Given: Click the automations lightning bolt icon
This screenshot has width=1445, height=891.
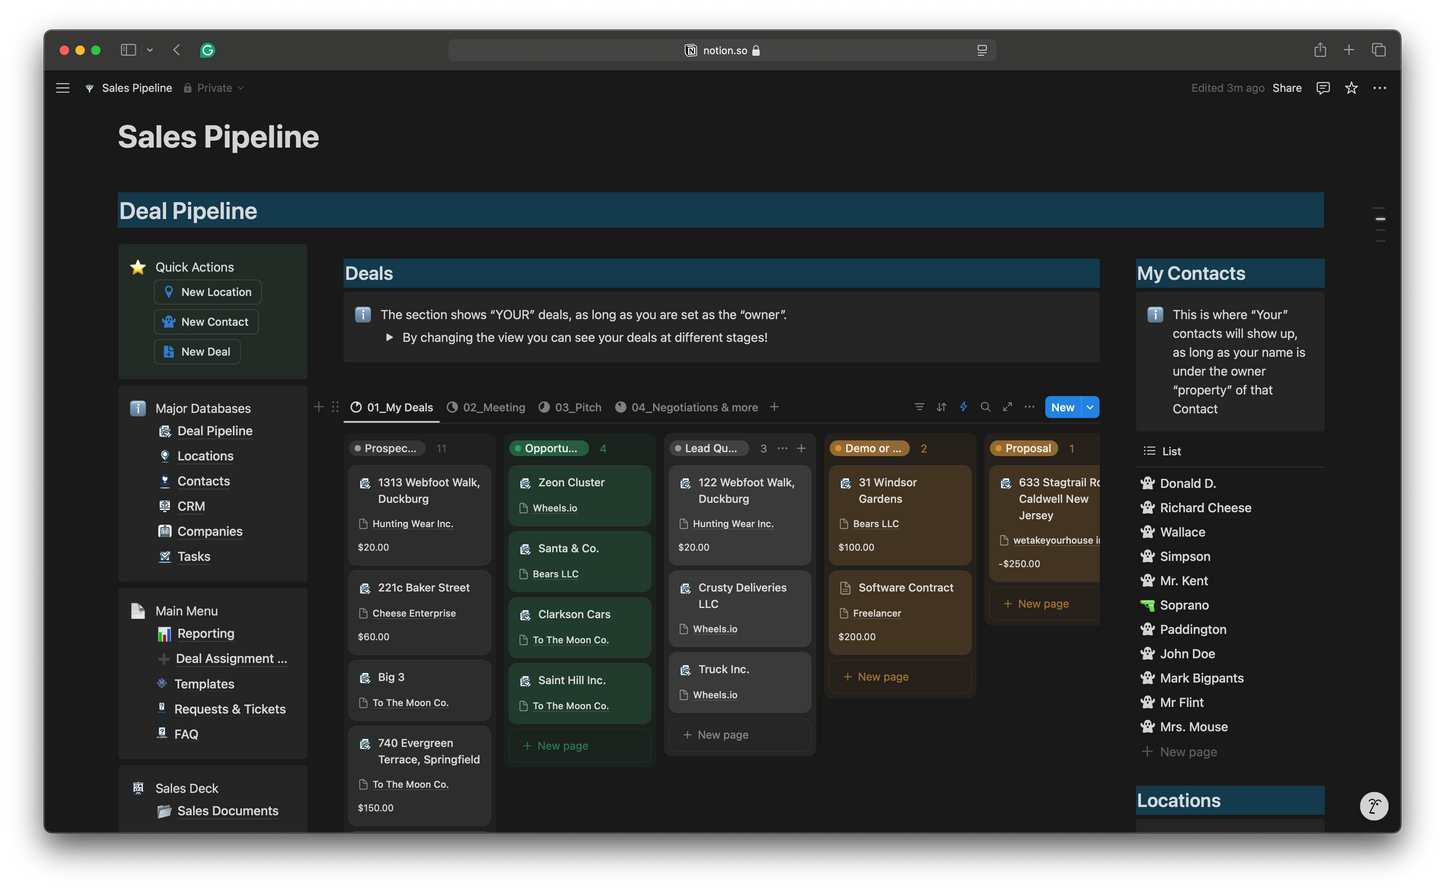Looking at the screenshot, I should point(963,407).
